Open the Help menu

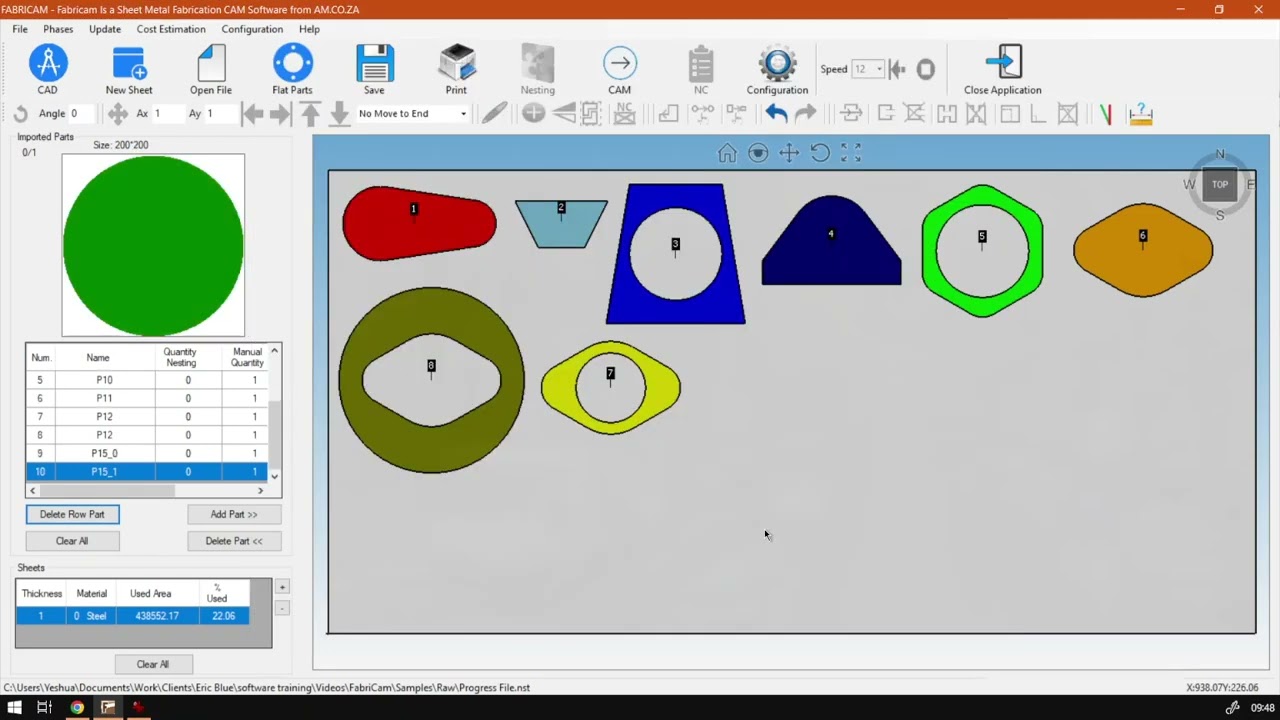point(309,29)
